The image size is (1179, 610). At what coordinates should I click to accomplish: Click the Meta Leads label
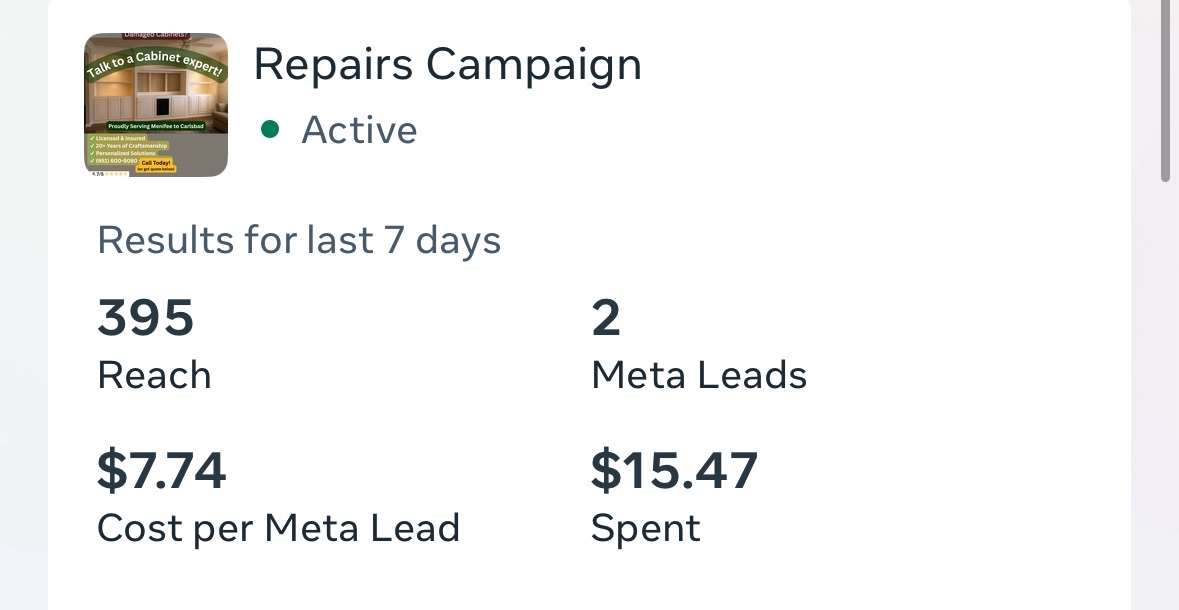(699, 375)
